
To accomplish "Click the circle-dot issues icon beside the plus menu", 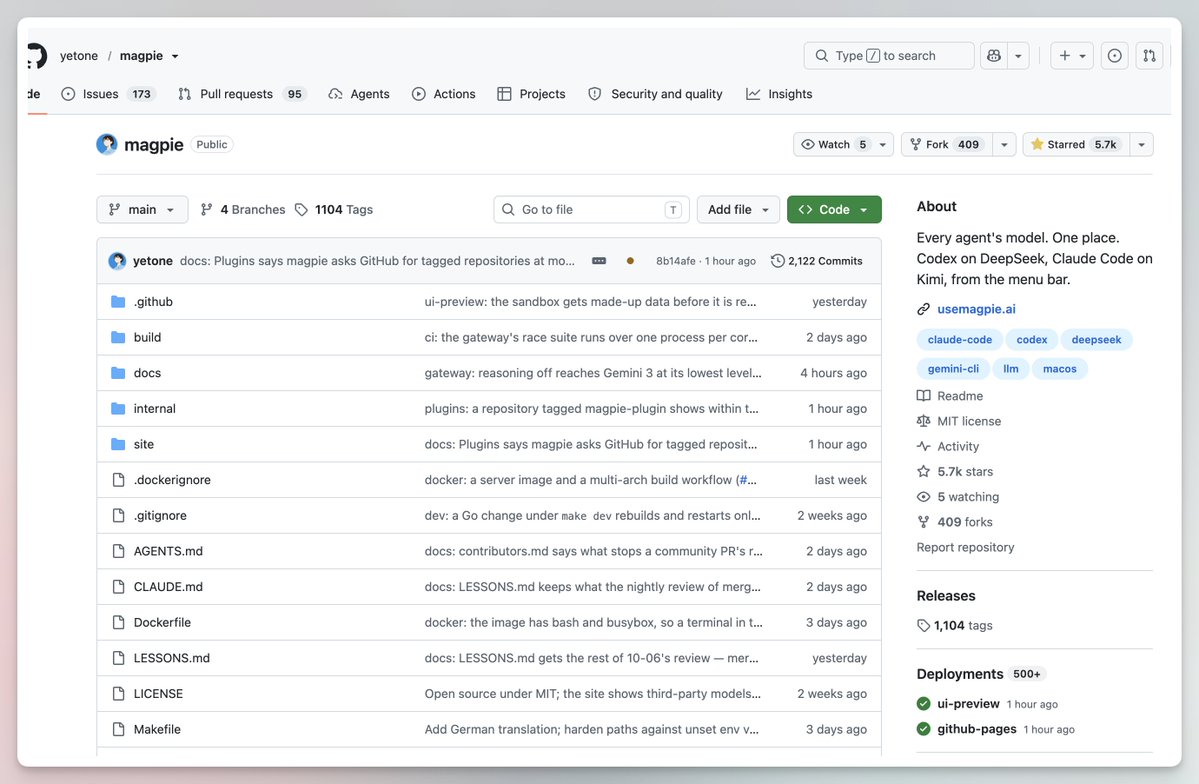I will pos(1115,56).
